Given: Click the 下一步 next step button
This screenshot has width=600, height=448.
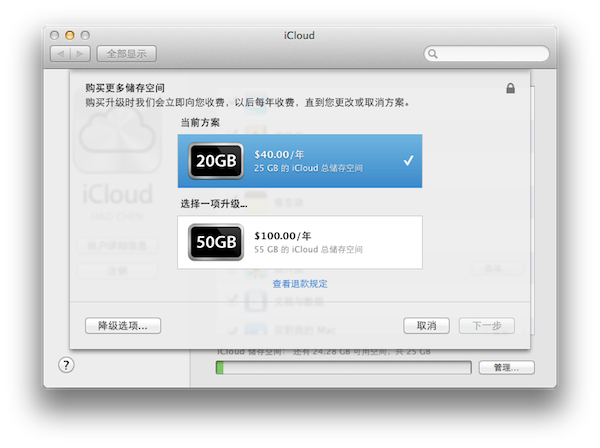Looking at the screenshot, I should tap(487, 326).
